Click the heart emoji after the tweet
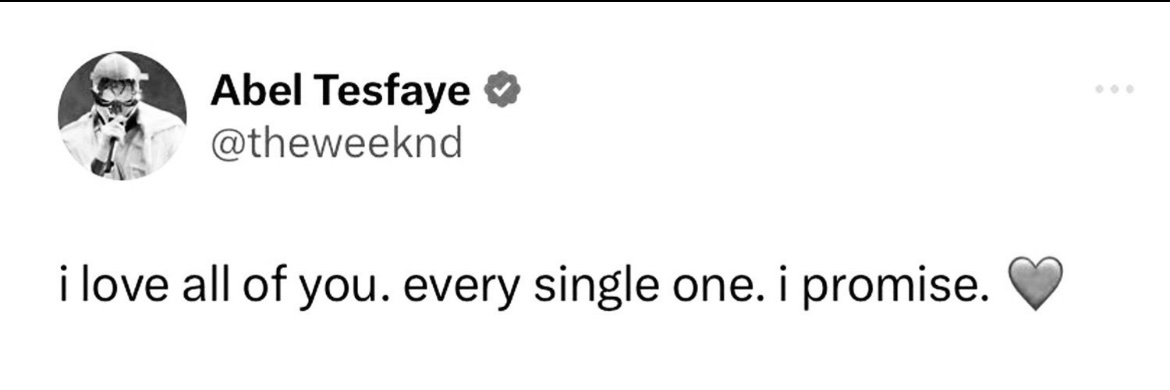 1034,284
